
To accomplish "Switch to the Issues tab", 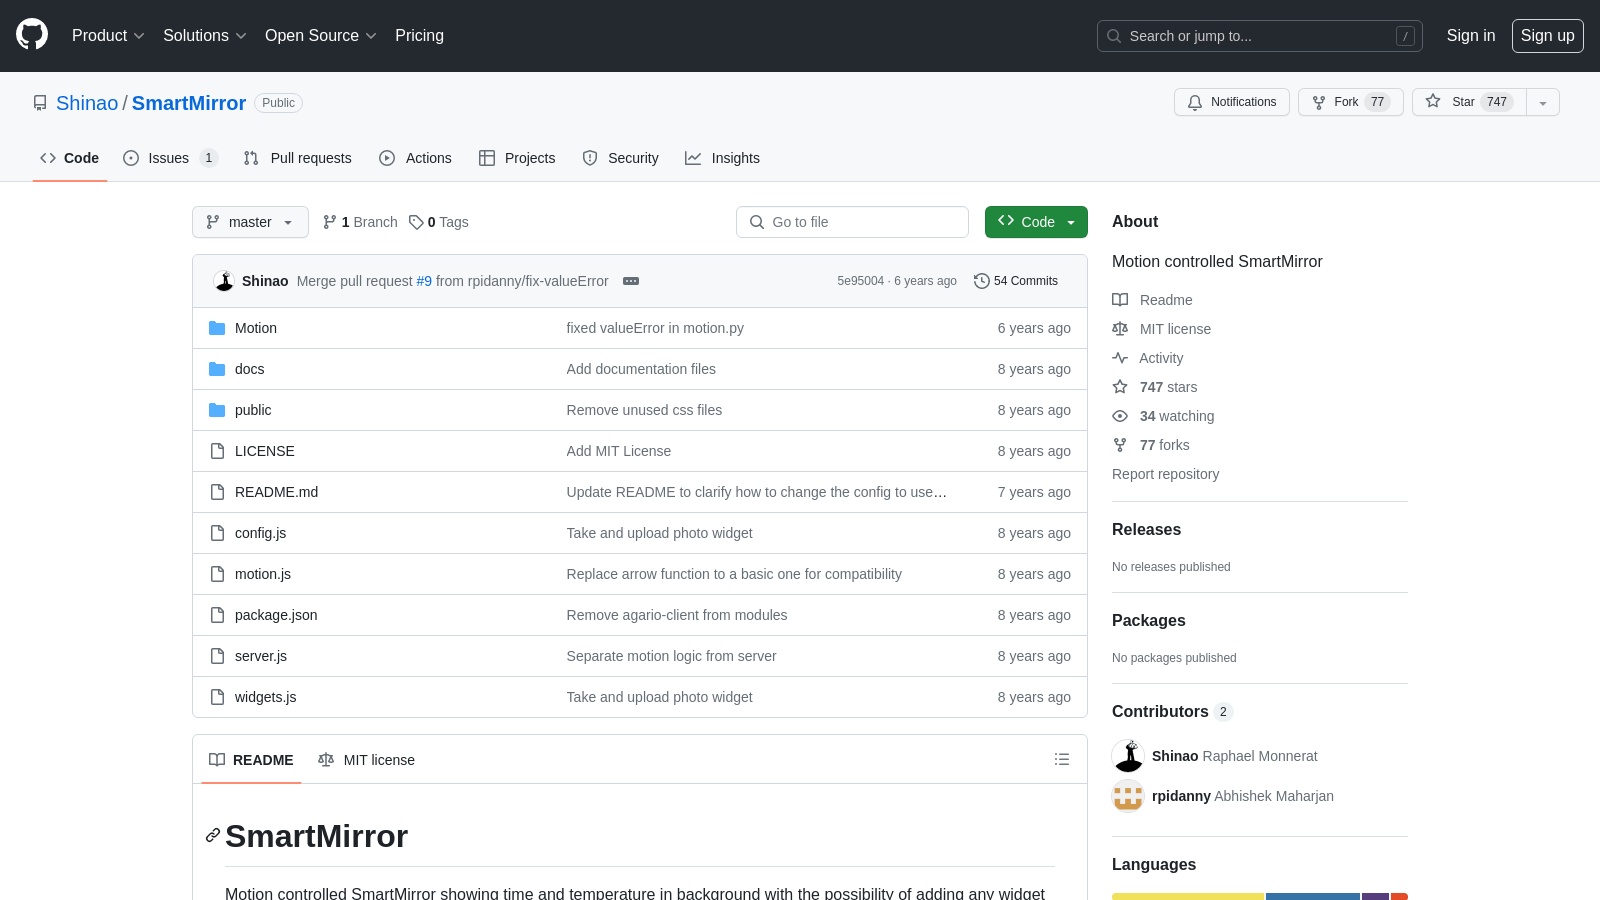I will (170, 158).
